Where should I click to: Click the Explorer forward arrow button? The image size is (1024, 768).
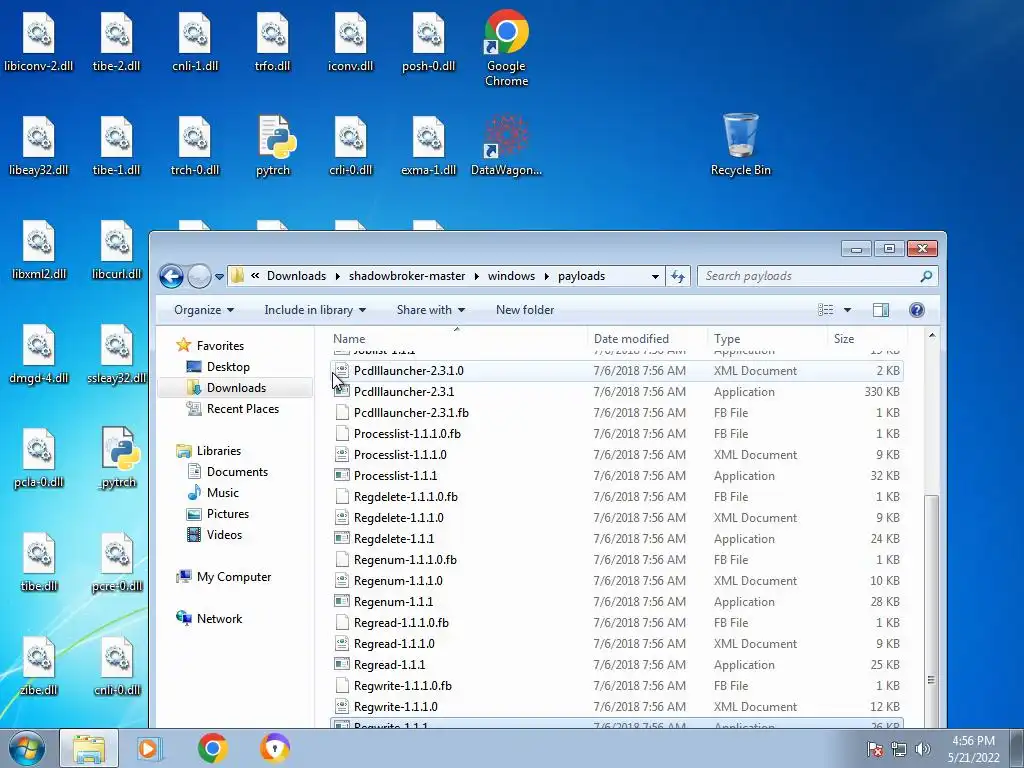(x=199, y=276)
